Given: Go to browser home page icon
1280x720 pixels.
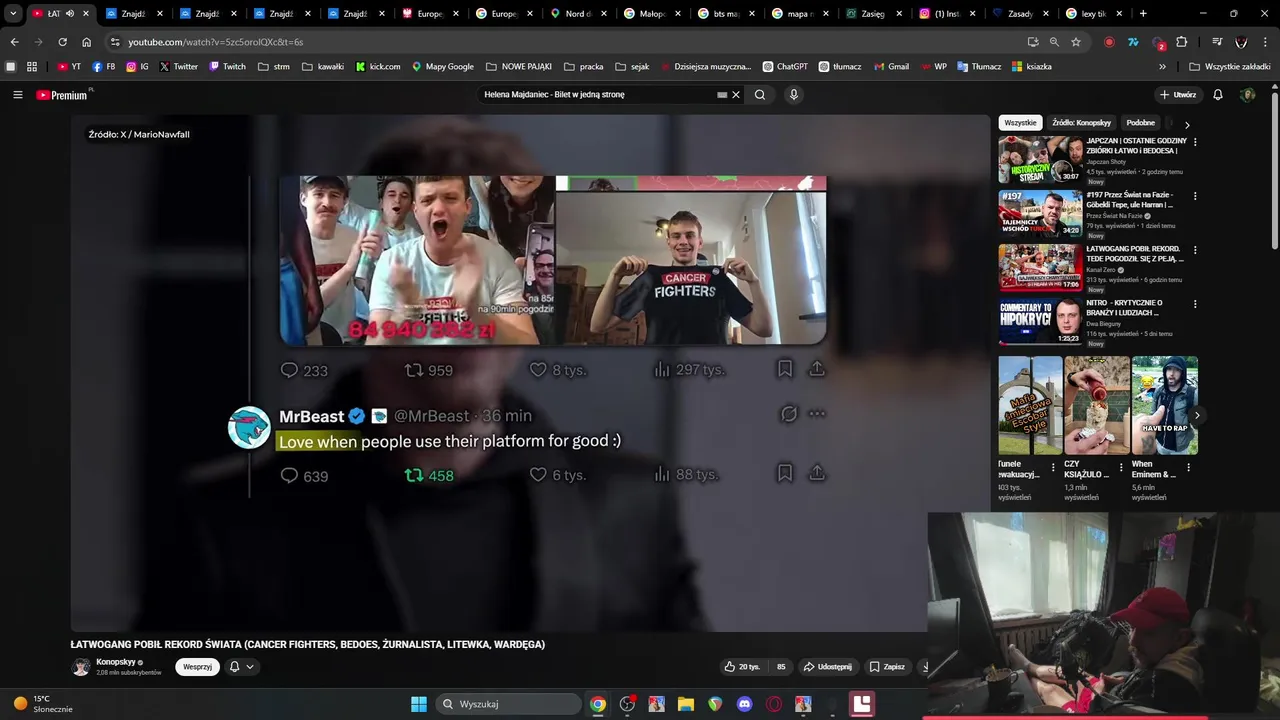Looking at the screenshot, I should (x=86, y=42).
